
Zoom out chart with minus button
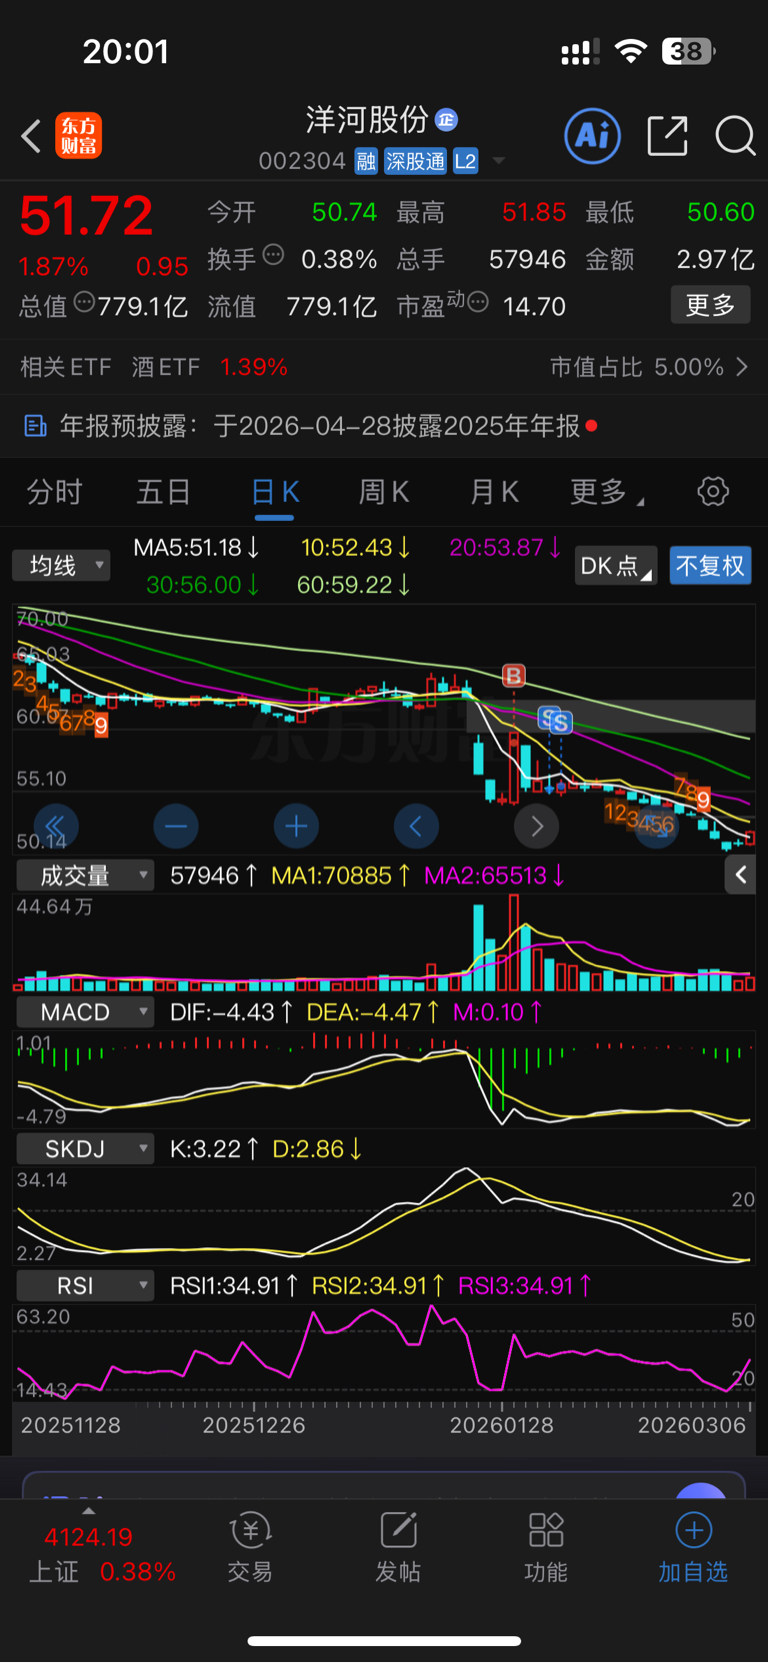pyautogui.click(x=176, y=826)
